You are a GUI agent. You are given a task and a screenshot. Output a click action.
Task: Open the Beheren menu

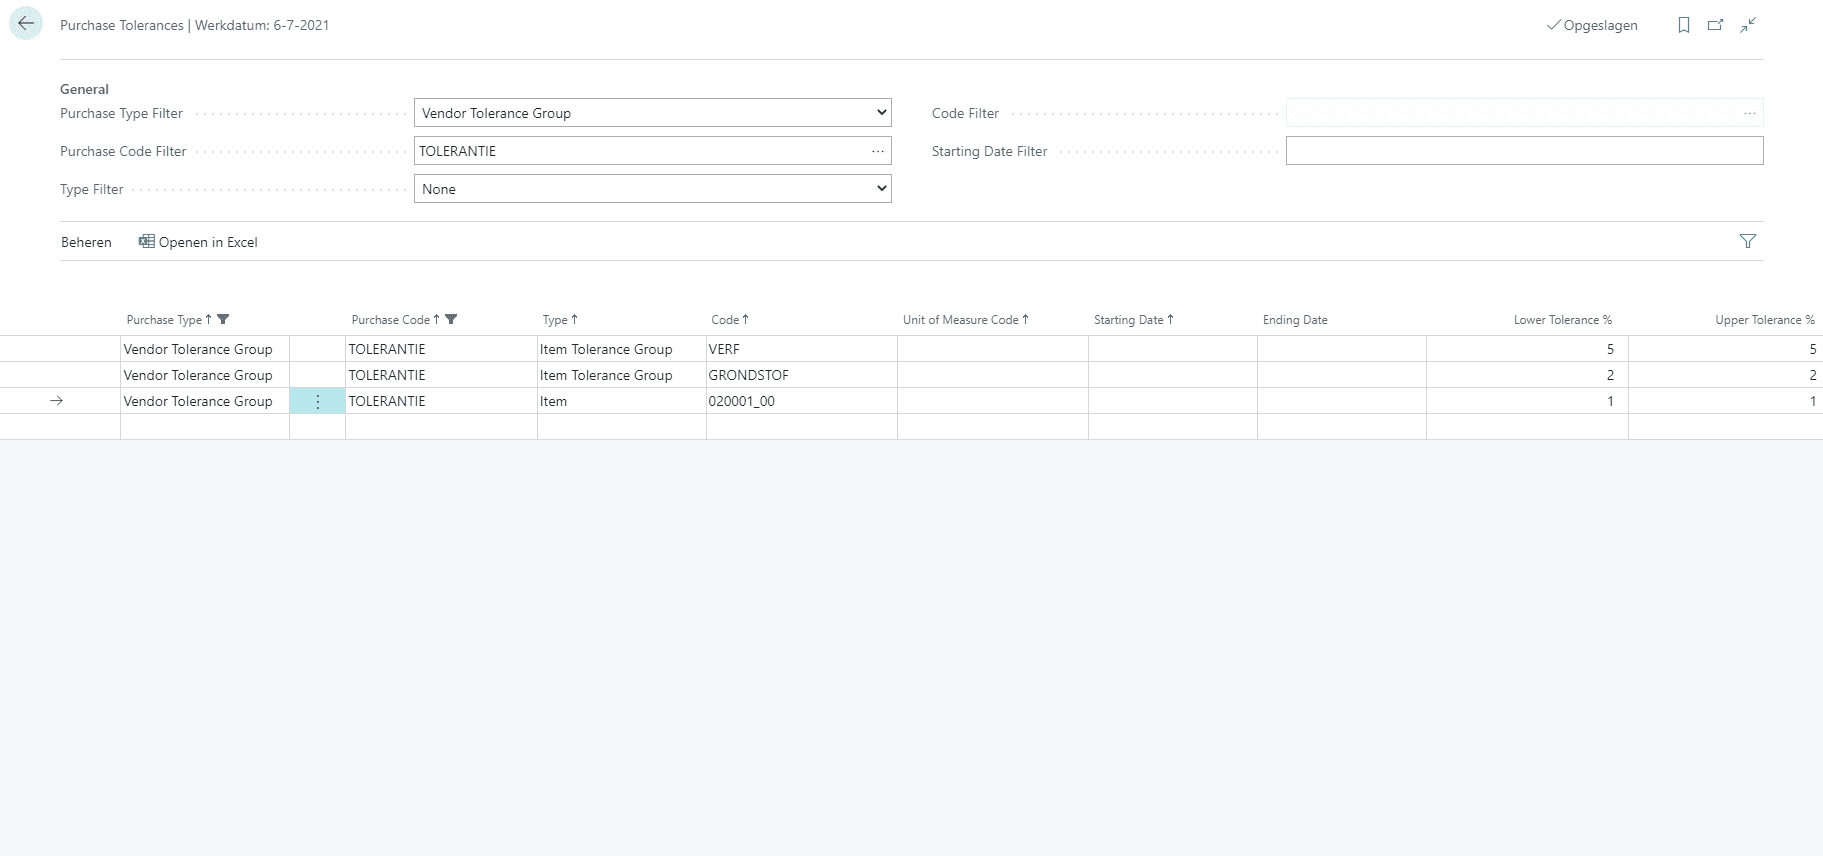[x=86, y=242]
